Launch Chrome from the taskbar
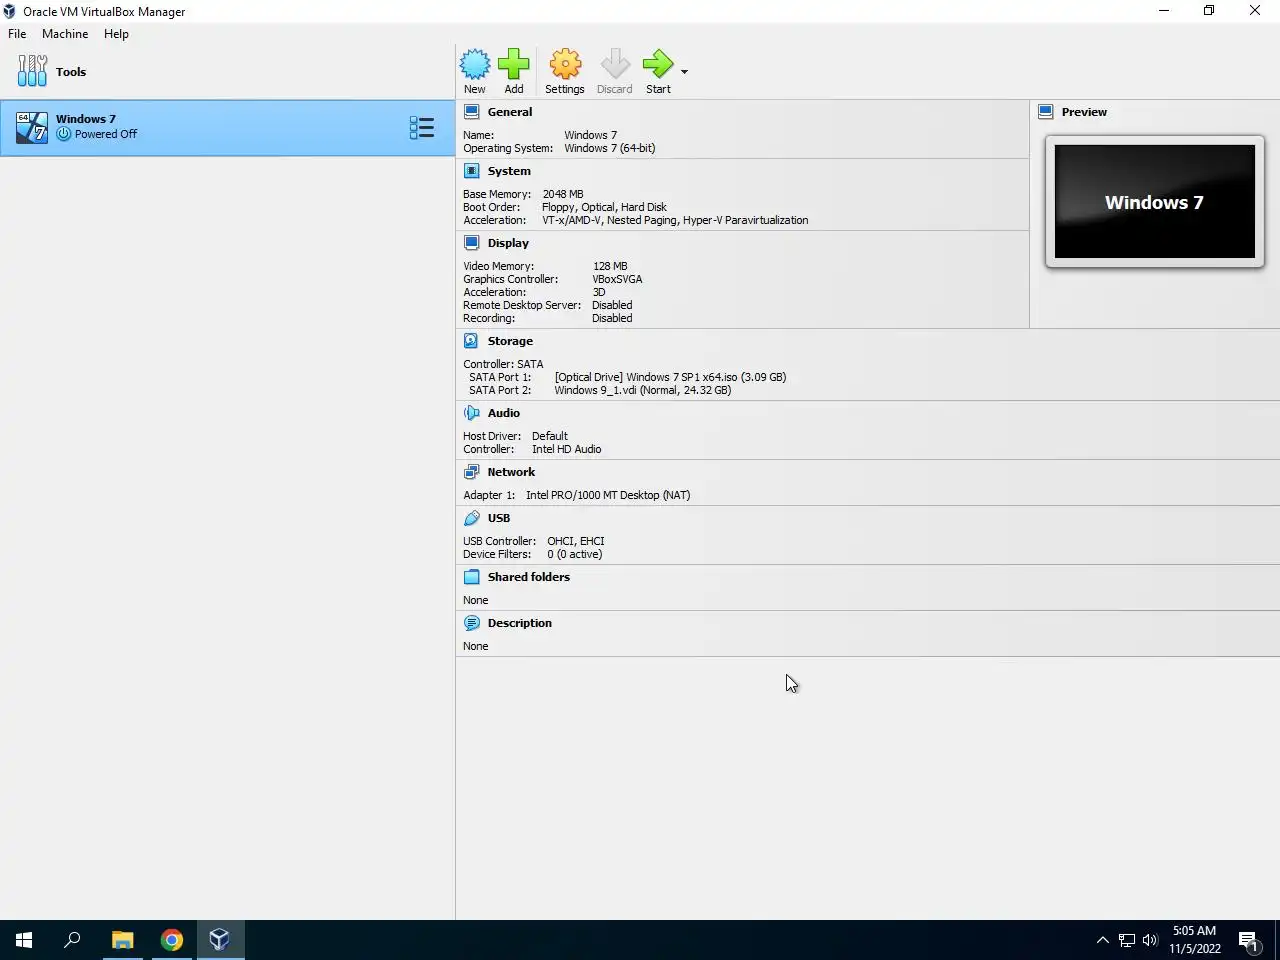The height and width of the screenshot is (960, 1280). pyautogui.click(x=172, y=940)
